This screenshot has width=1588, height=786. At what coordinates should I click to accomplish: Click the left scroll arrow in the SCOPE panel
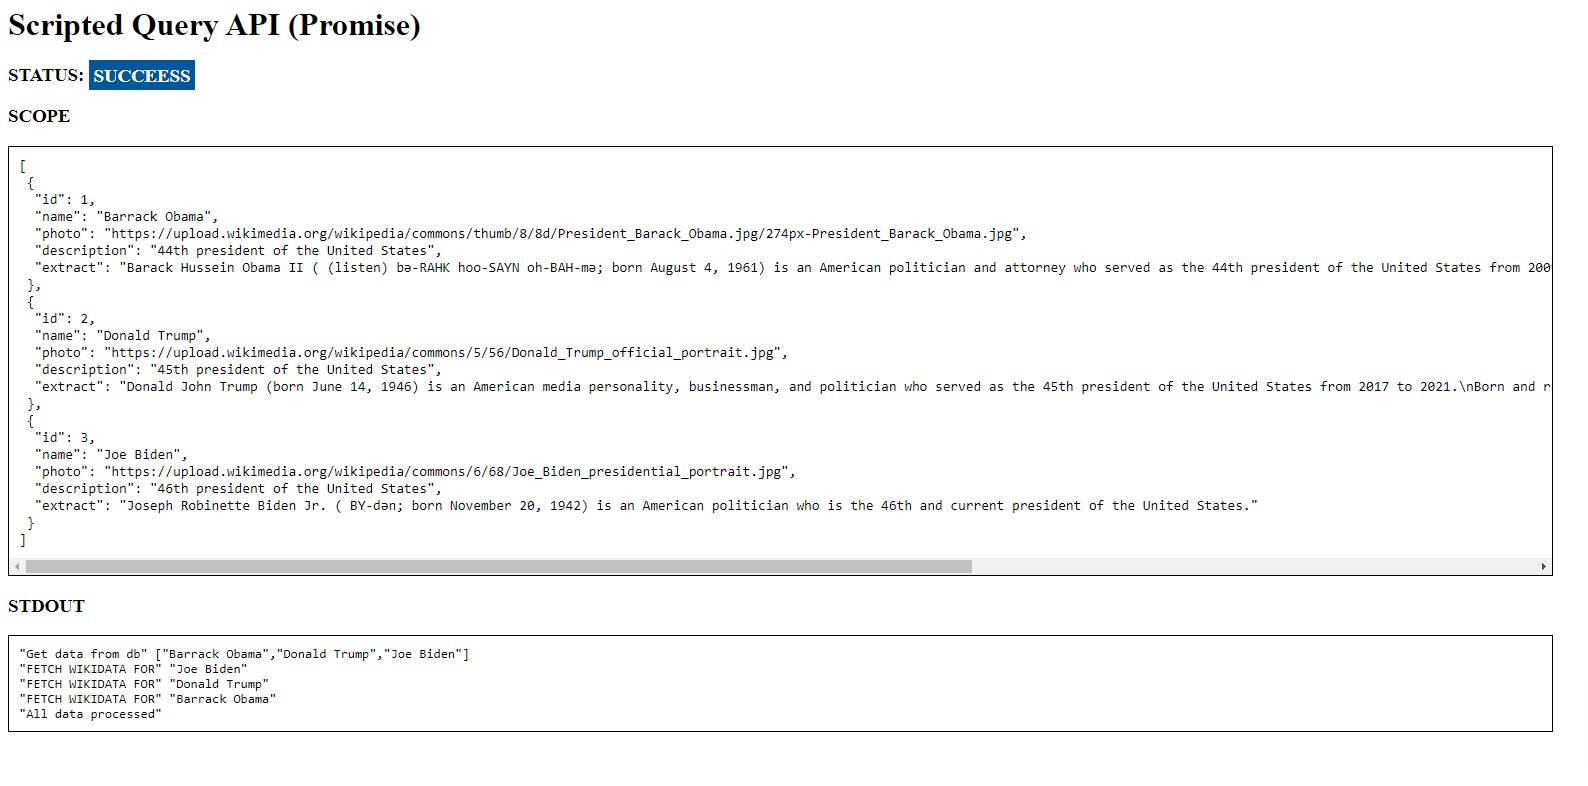17,567
